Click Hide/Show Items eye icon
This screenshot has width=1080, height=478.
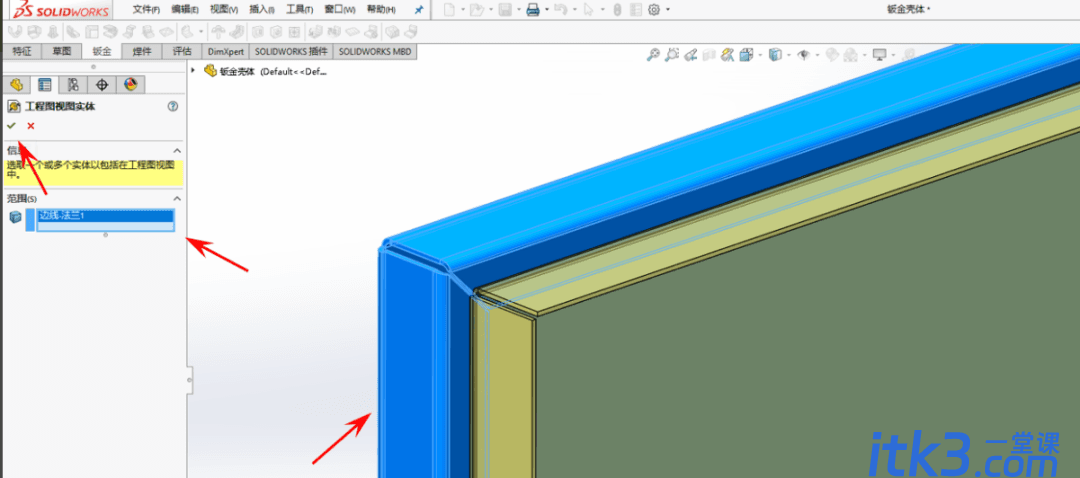(x=803, y=54)
